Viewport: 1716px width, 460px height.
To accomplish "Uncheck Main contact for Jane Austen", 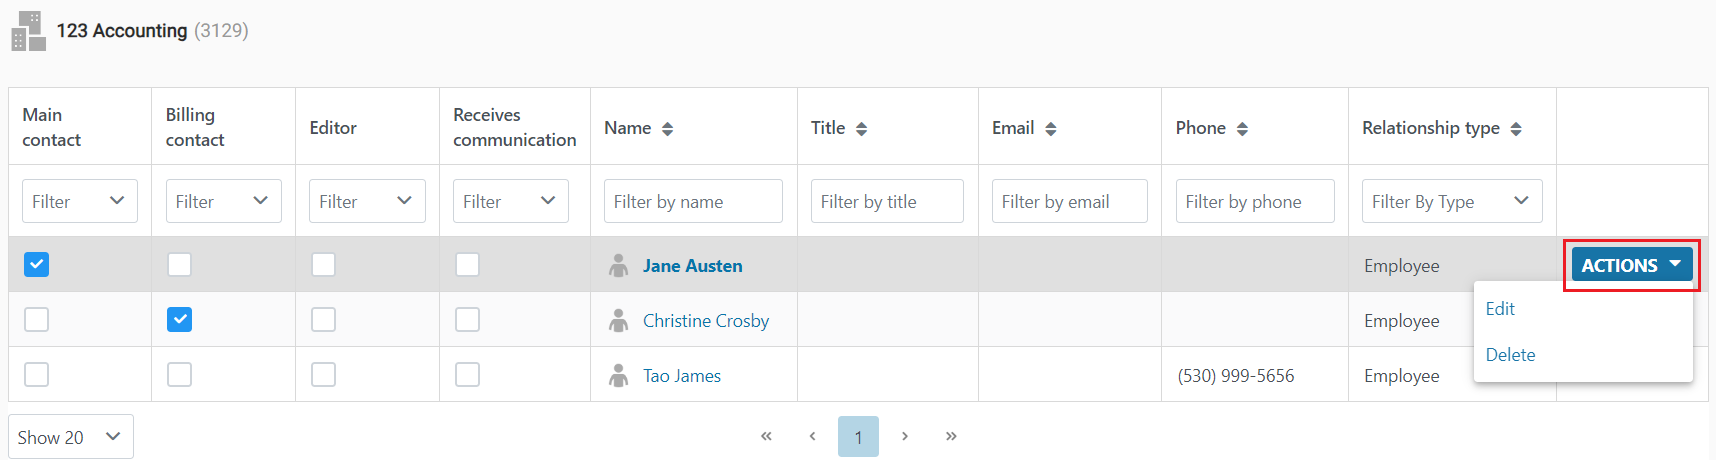I will [x=36, y=264].
